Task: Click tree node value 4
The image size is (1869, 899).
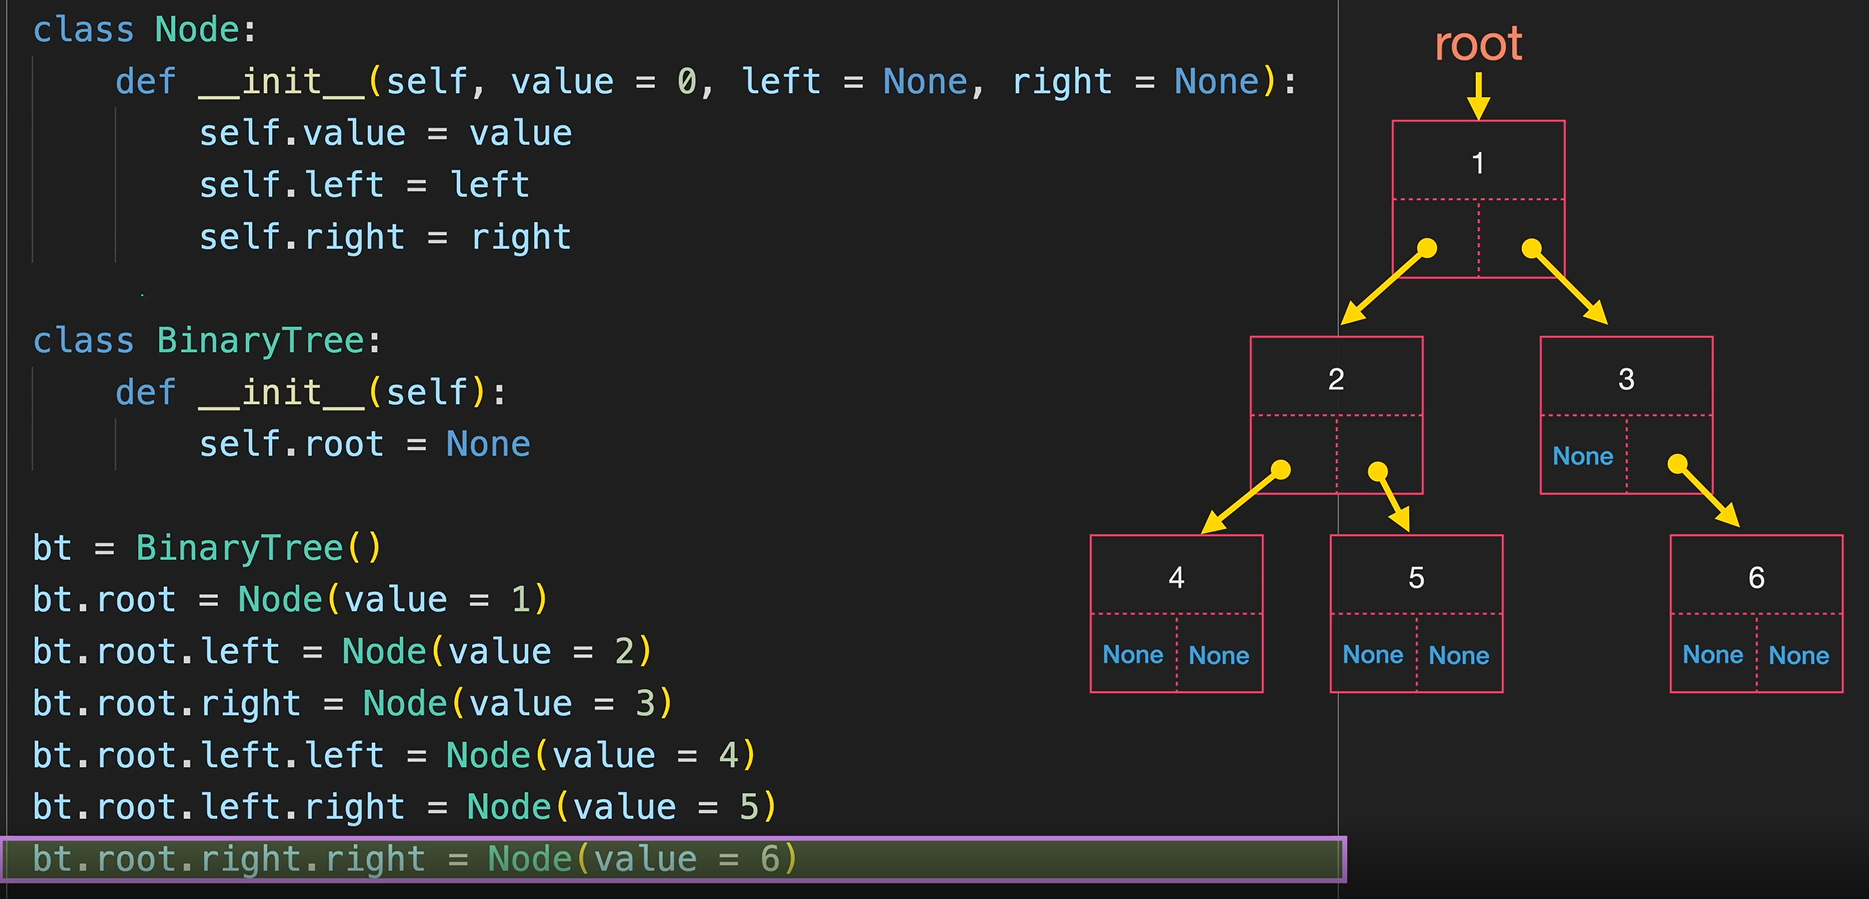Action: click(1176, 577)
